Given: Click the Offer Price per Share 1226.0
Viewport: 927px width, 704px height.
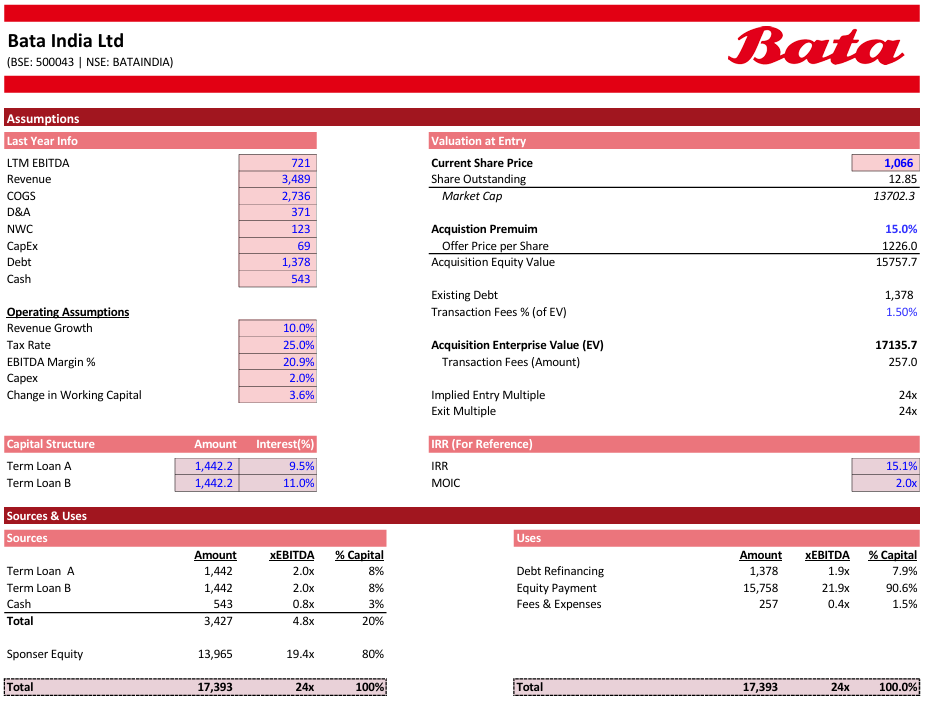Looking at the screenshot, I should pyautogui.click(x=899, y=246).
